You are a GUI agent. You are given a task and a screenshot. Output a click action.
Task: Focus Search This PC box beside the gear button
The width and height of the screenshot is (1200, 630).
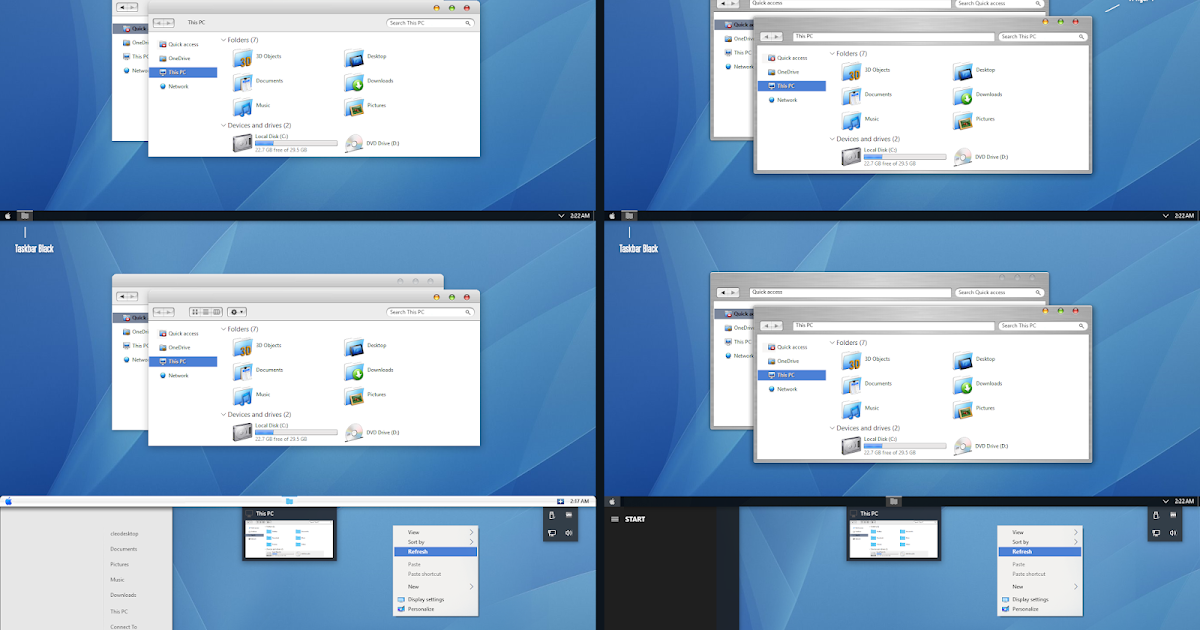point(431,312)
